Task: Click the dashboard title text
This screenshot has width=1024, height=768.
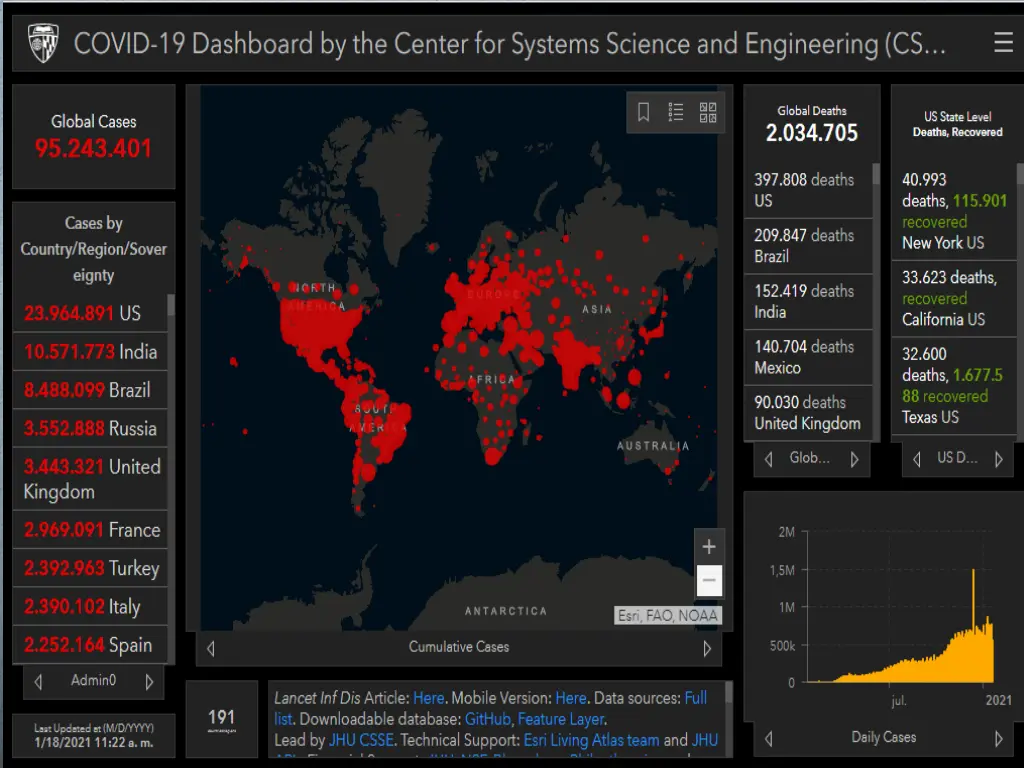Action: pos(509,44)
